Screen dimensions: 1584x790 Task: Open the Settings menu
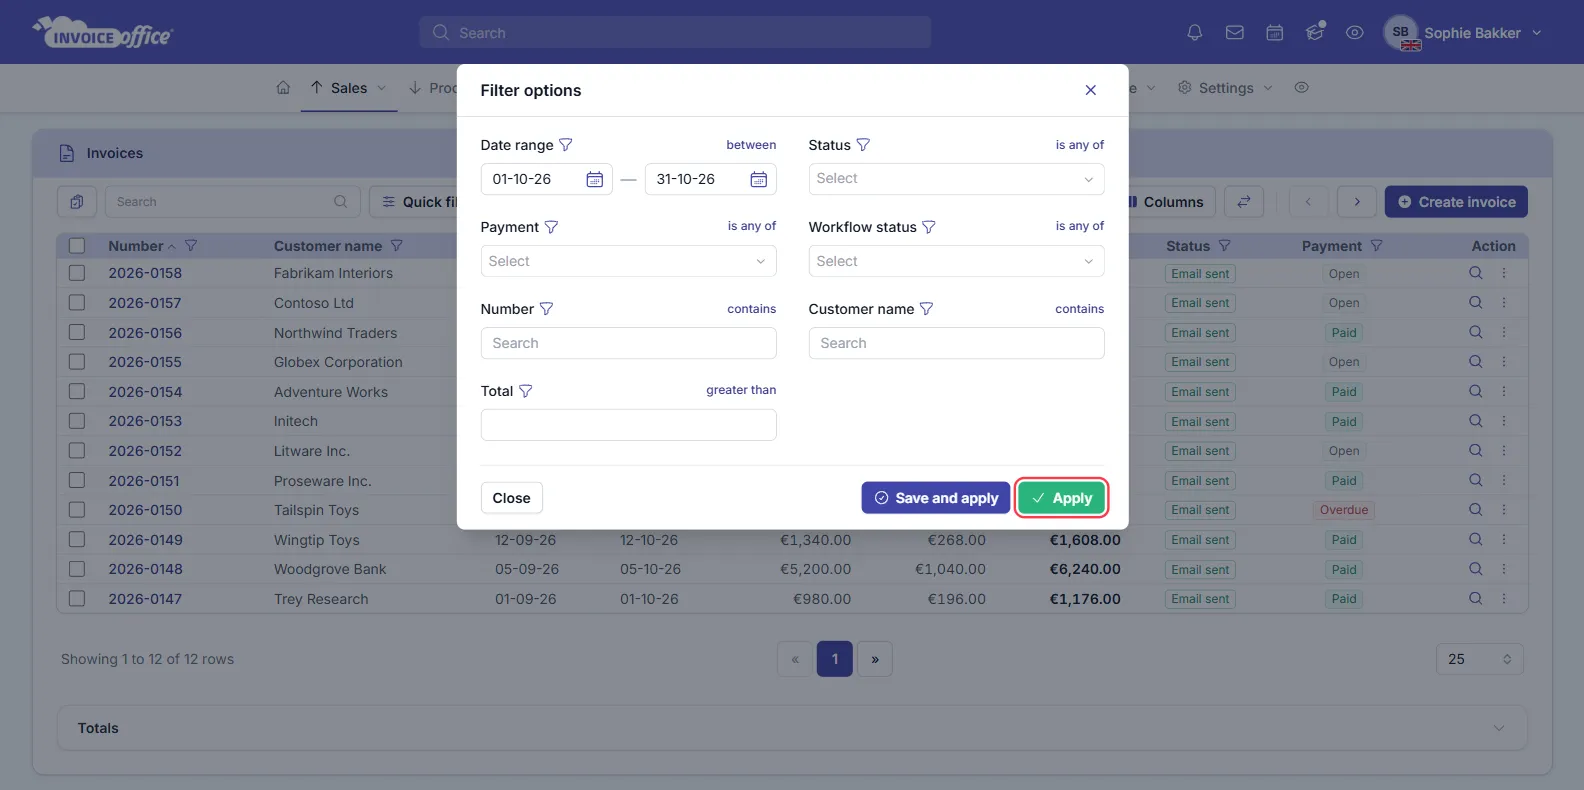coord(1225,88)
